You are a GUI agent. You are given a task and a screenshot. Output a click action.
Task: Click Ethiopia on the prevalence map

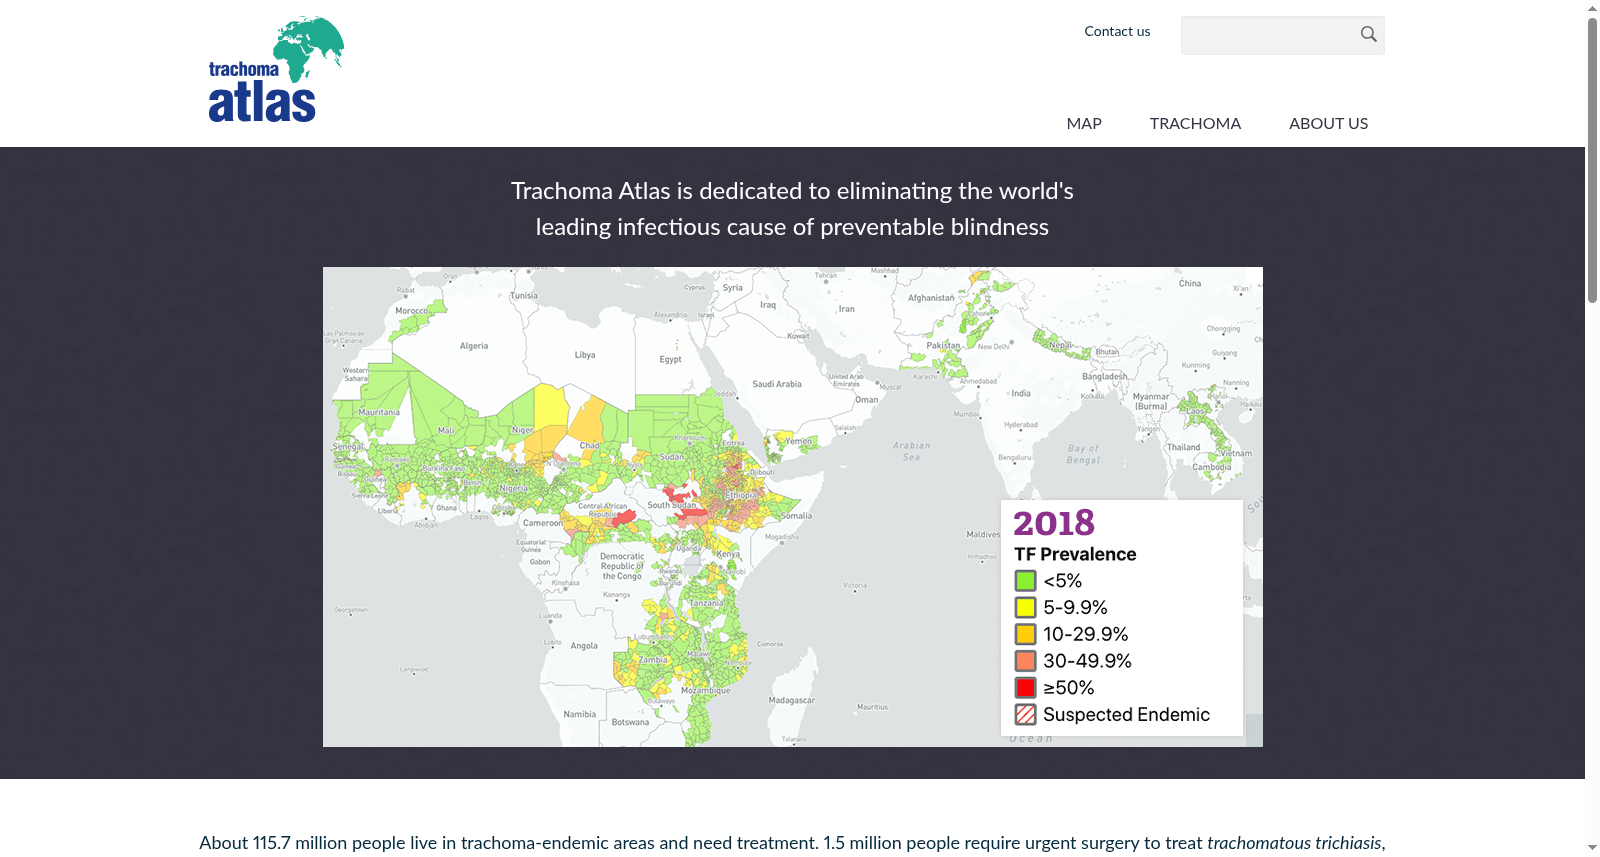741,495
